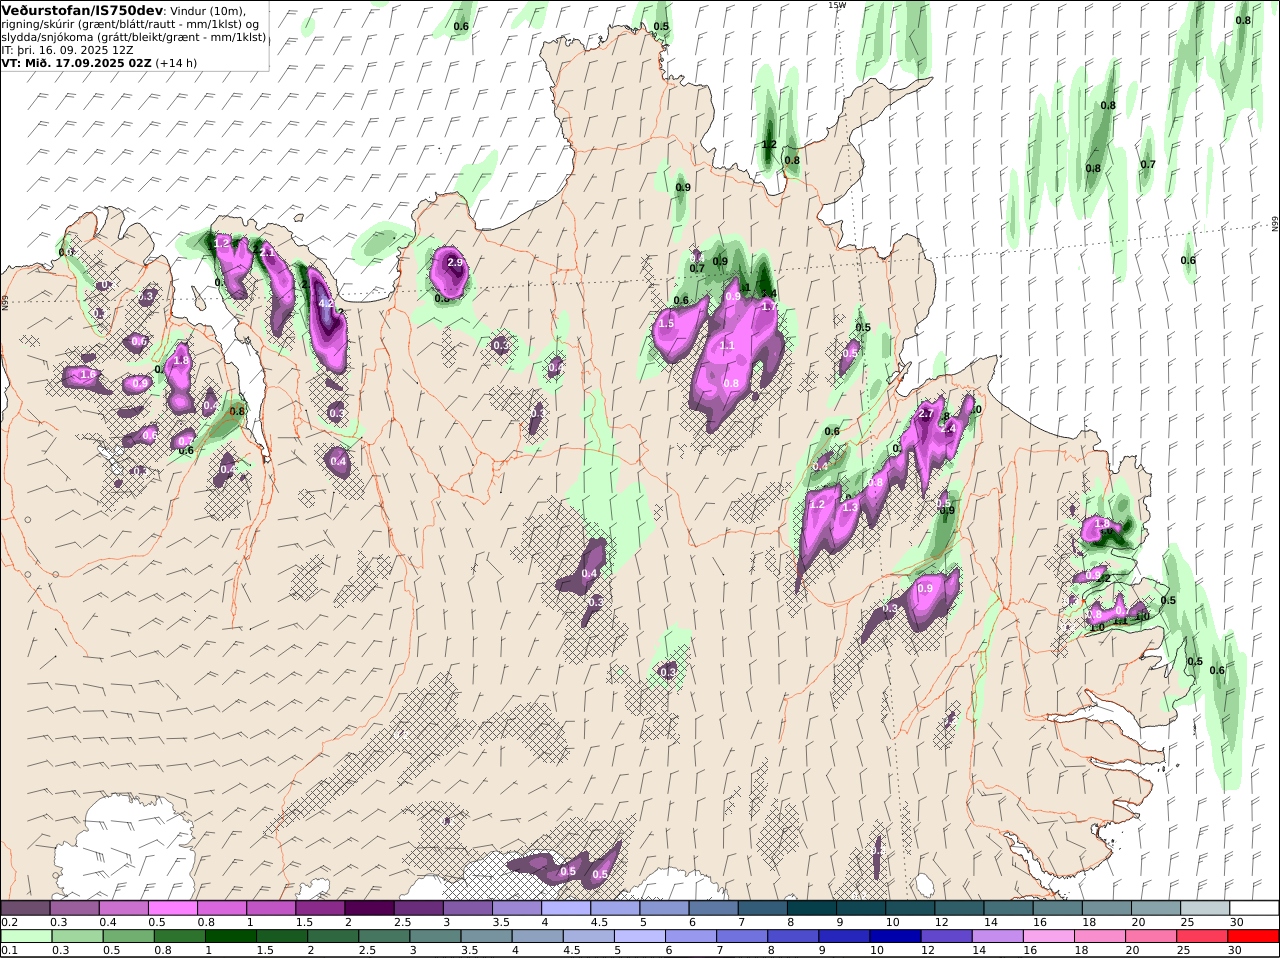Click the '(+14 h)' forecast offset text
The height and width of the screenshot is (958, 1280).
tap(176, 62)
